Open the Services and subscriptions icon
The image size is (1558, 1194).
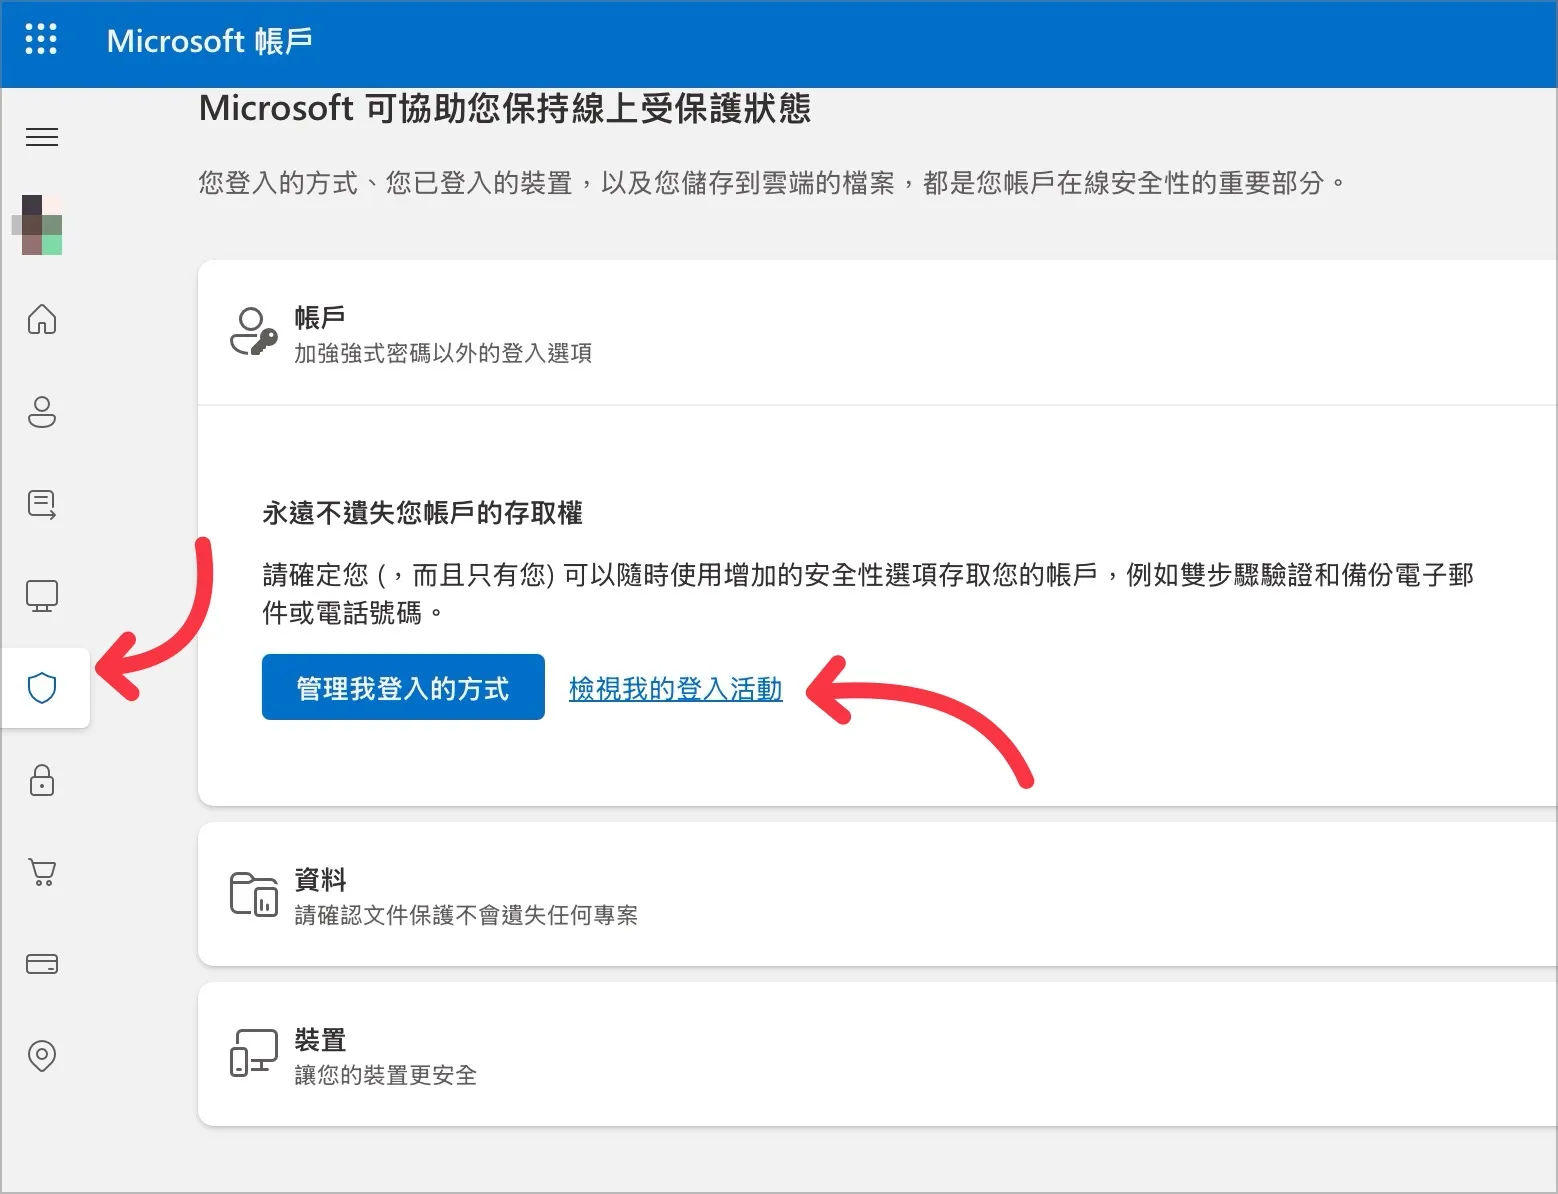pos(42,504)
